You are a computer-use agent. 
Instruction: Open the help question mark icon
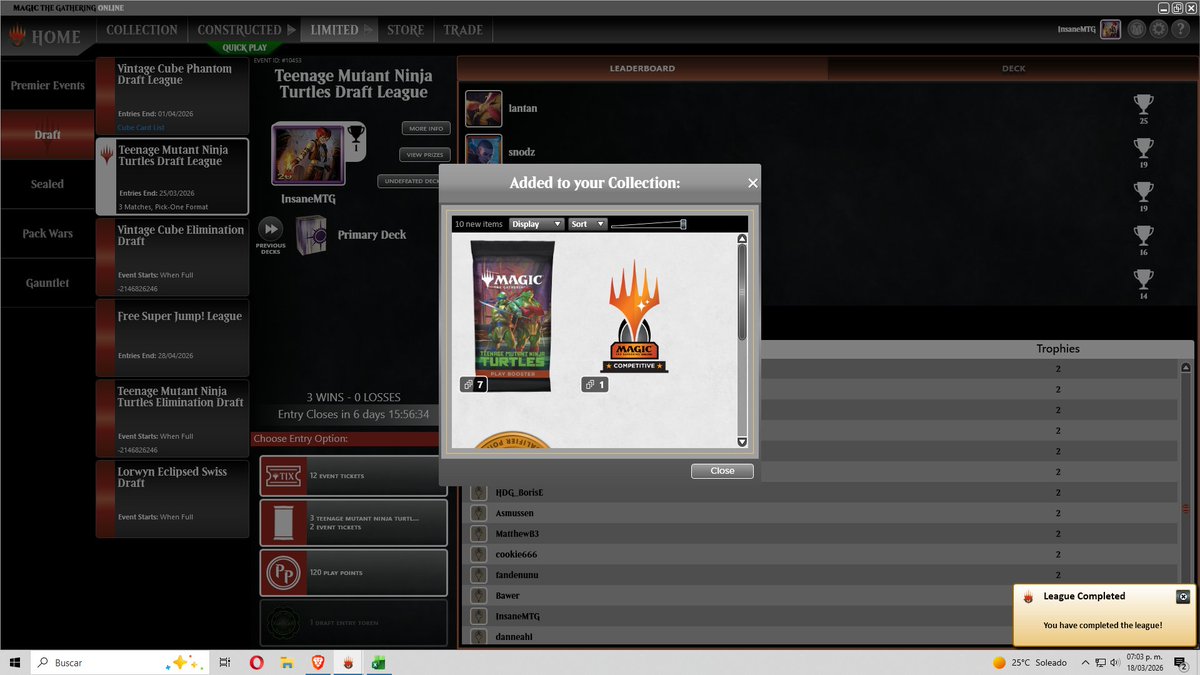tap(1180, 29)
